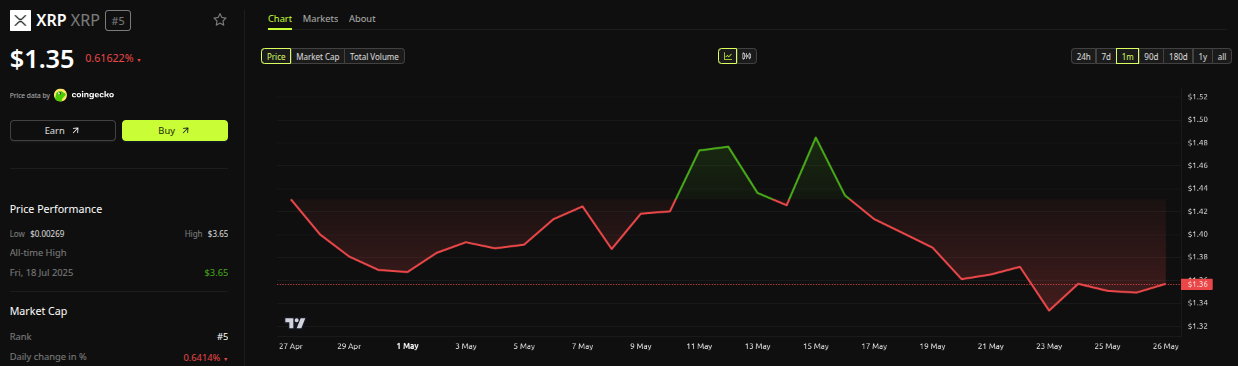Click the 27 Apr date on axis
1238x366 pixels.
click(x=291, y=346)
